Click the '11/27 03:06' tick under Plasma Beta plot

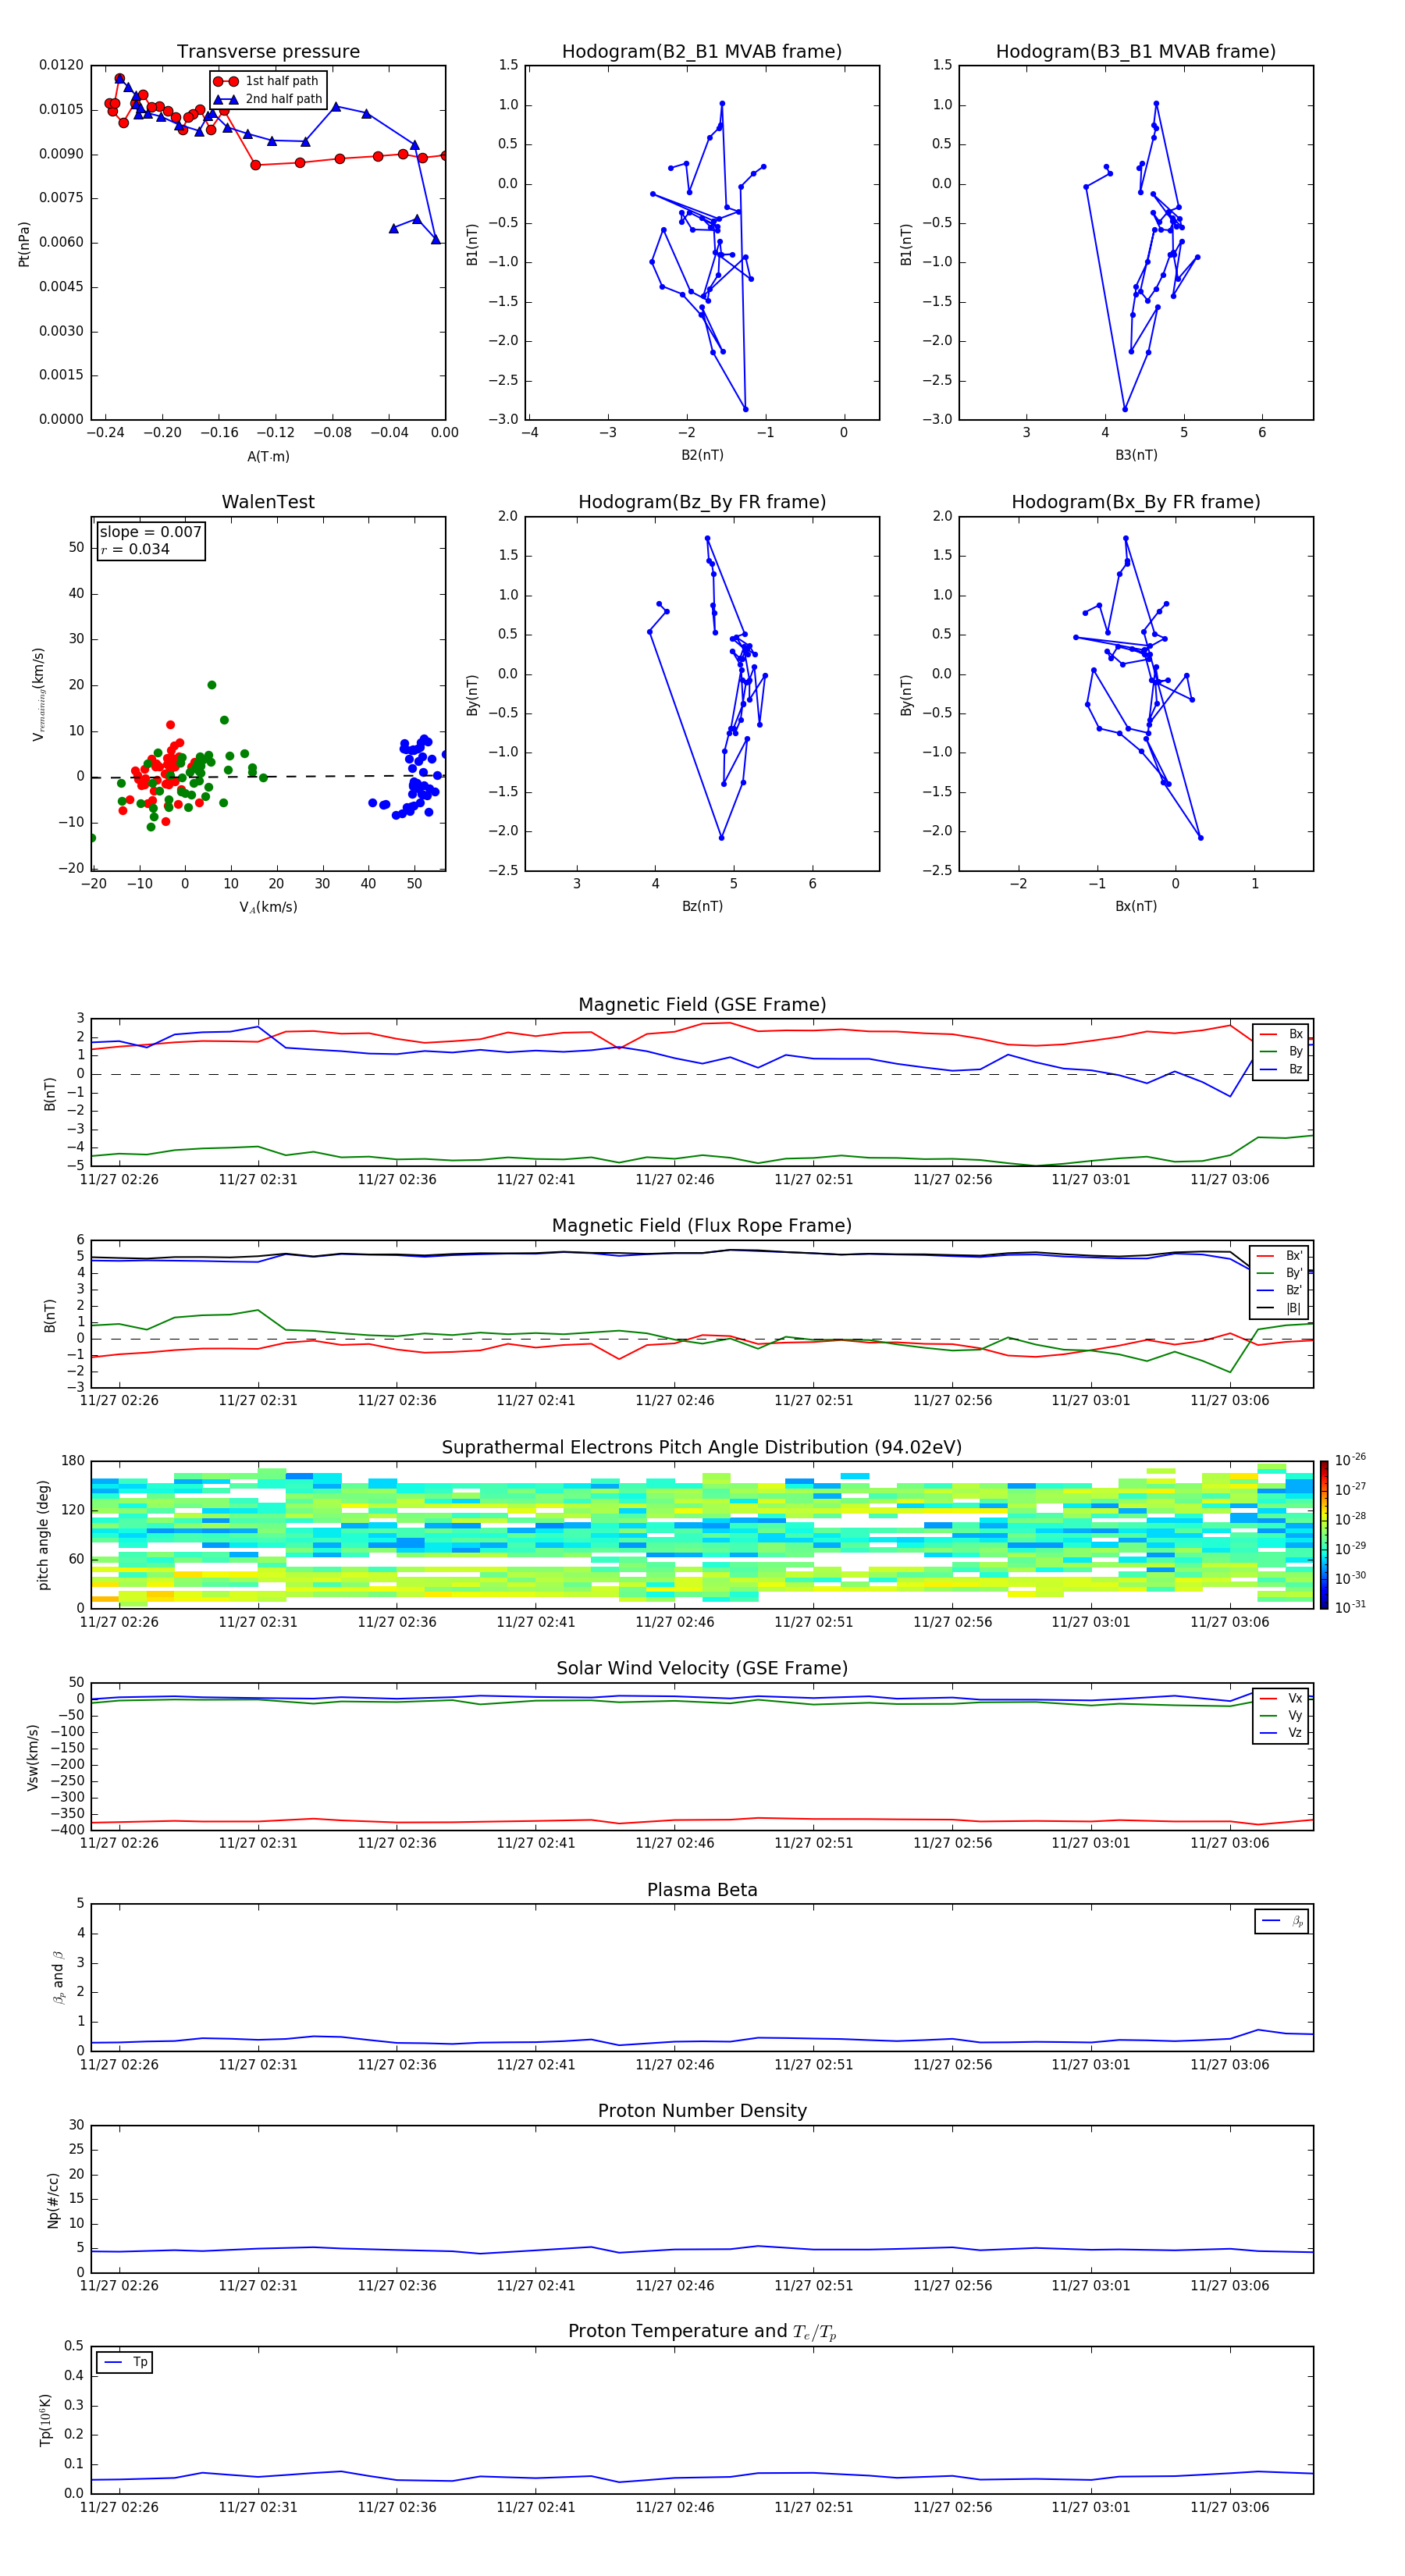[1230, 2064]
